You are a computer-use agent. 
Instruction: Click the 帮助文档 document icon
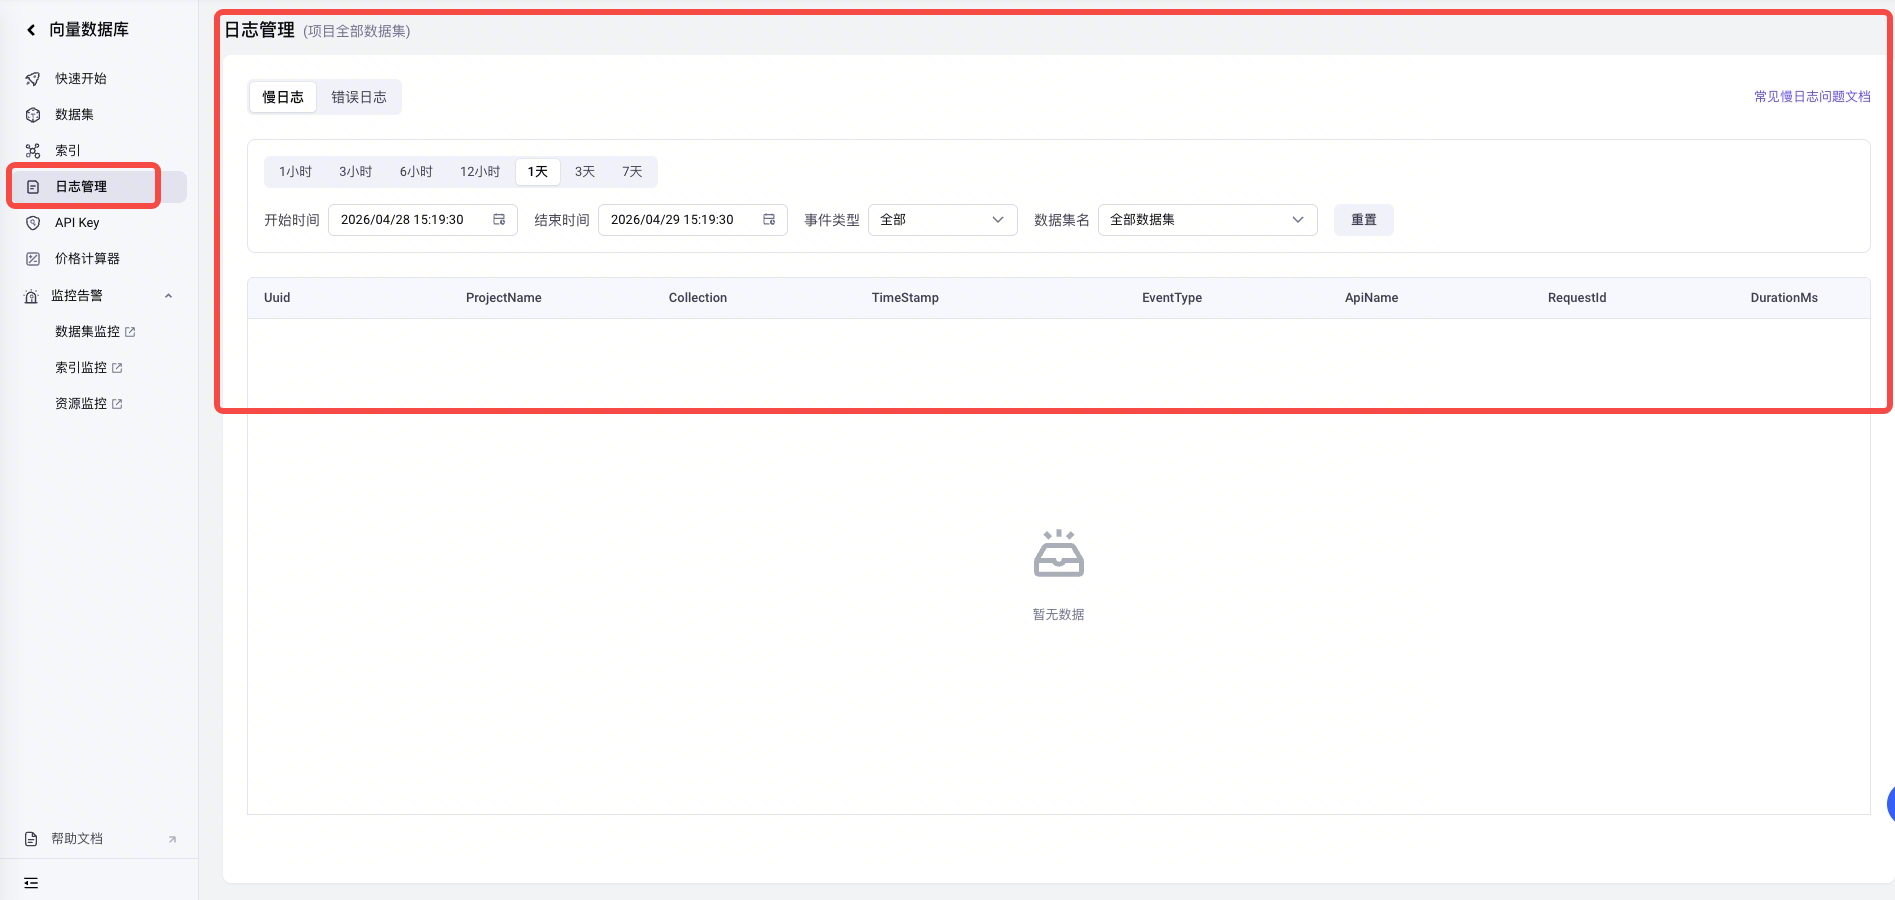pos(31,839)
